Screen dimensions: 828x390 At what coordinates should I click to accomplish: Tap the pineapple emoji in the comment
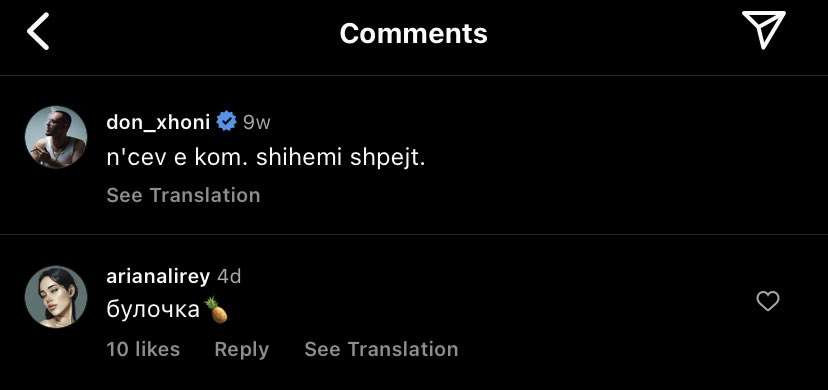click(x=216, y=310)
